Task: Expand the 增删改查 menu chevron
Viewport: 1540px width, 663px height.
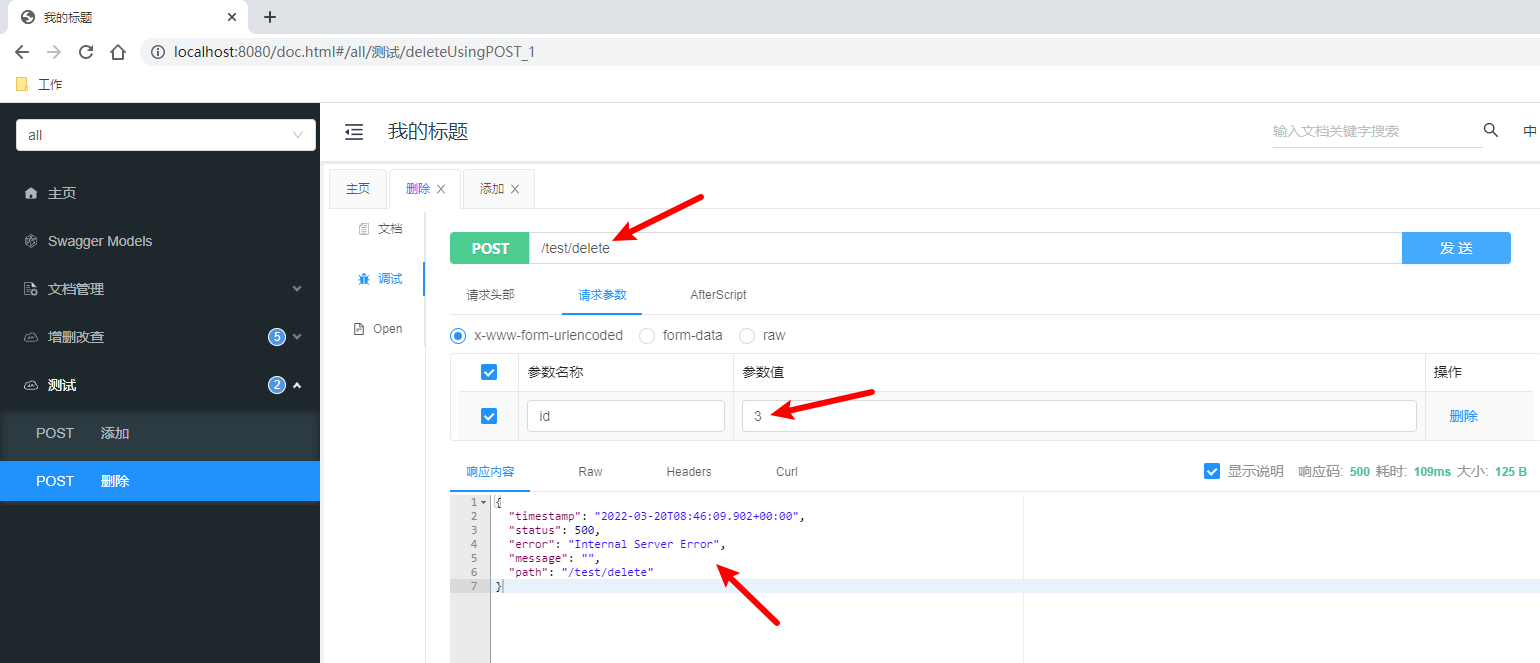Action: (297, 337)
